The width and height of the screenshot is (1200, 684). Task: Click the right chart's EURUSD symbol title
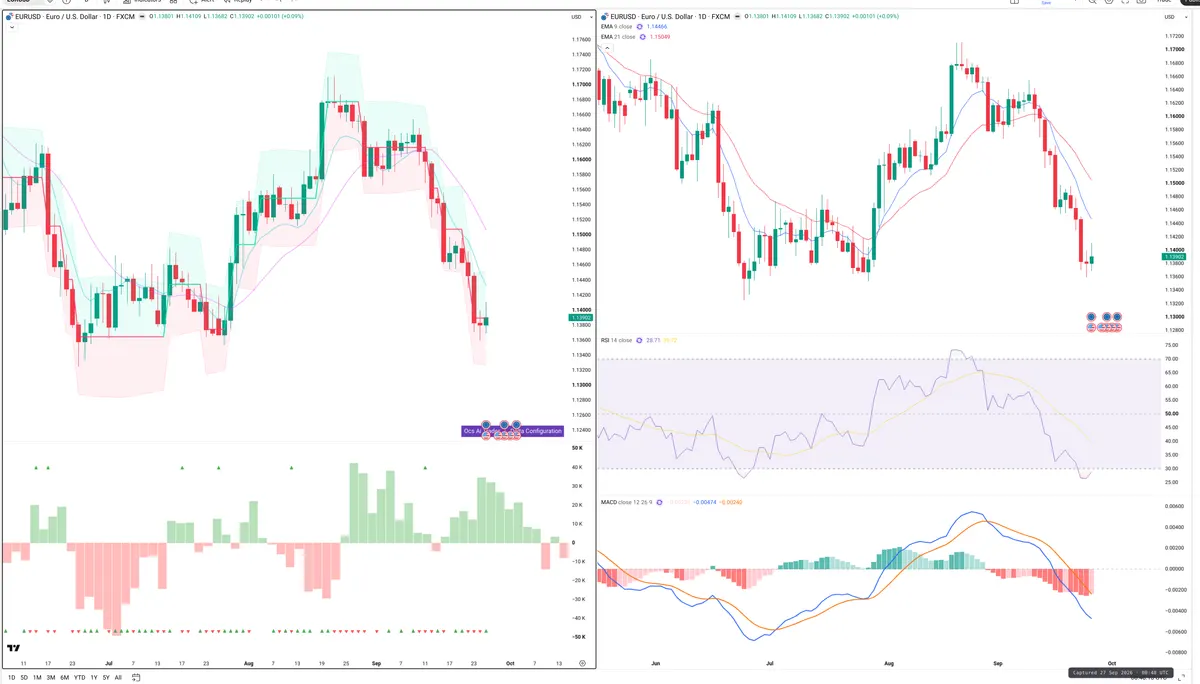tap(670, 17)
